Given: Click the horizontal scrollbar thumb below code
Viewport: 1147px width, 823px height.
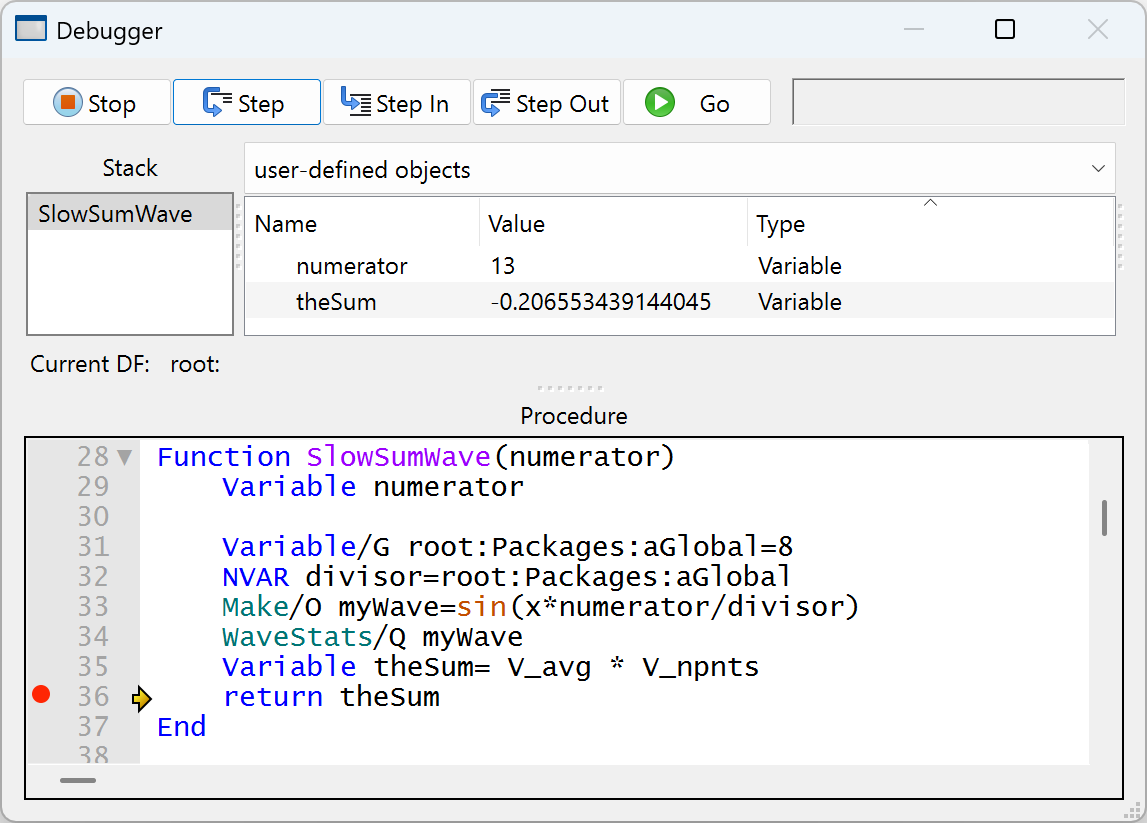Looking at the screenshot, I should (x=78, y=780).
